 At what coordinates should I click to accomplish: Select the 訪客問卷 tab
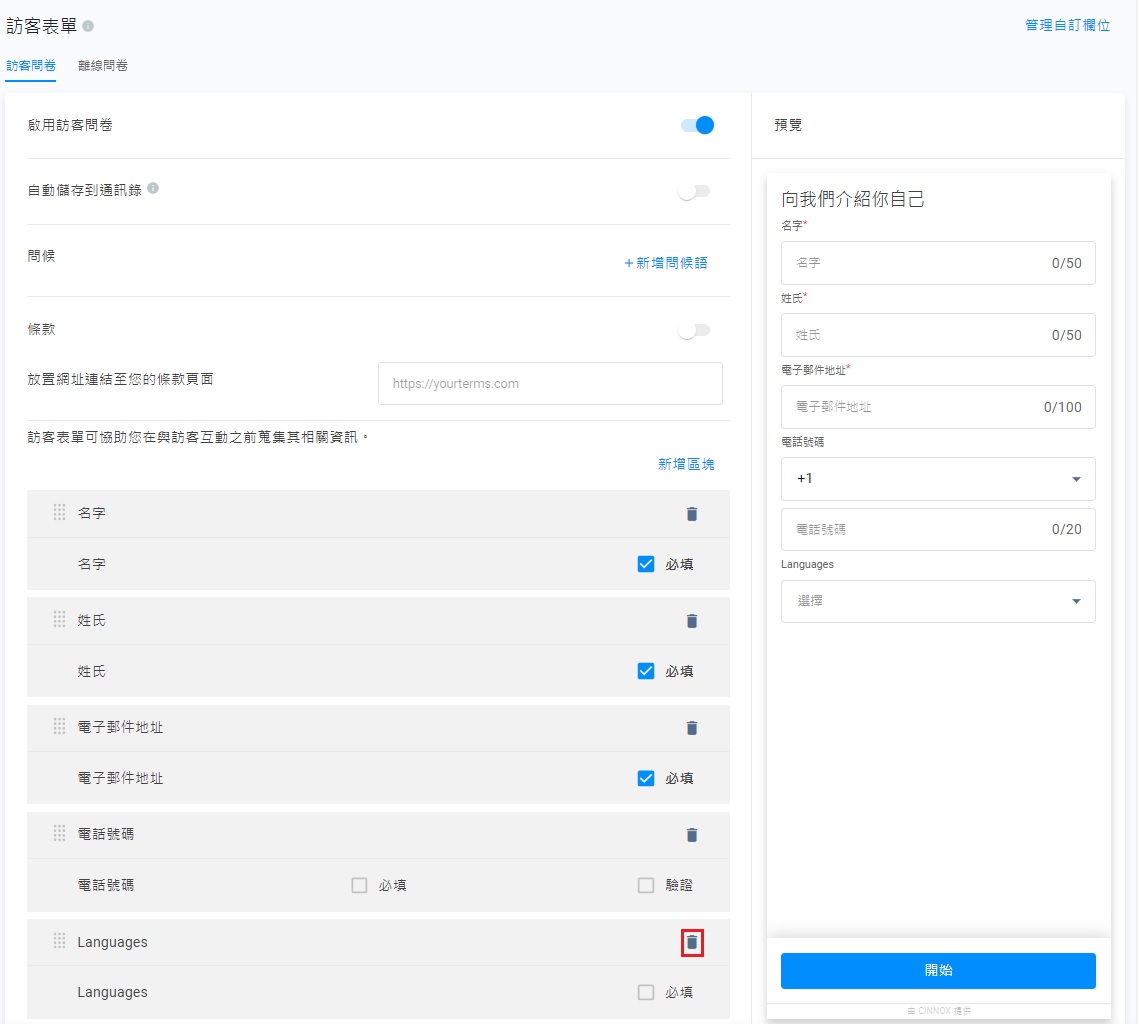[30, 66]
